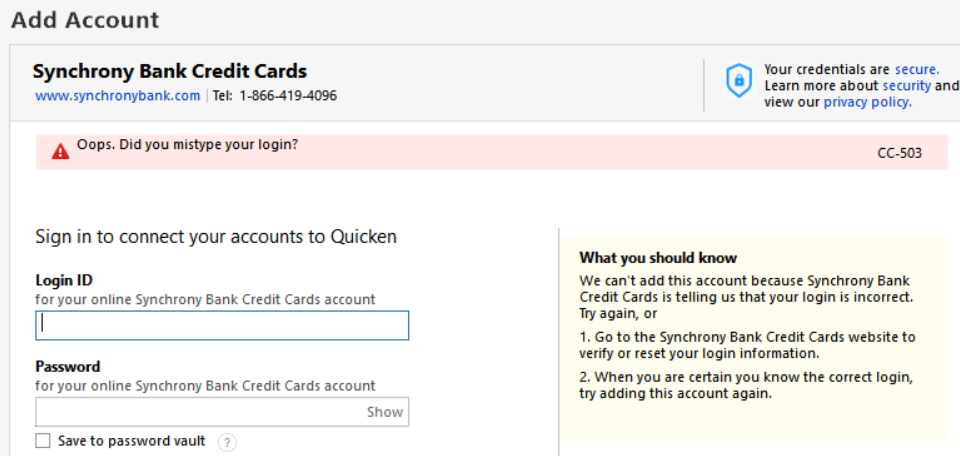Click the Password bold label

coord(67,367)
